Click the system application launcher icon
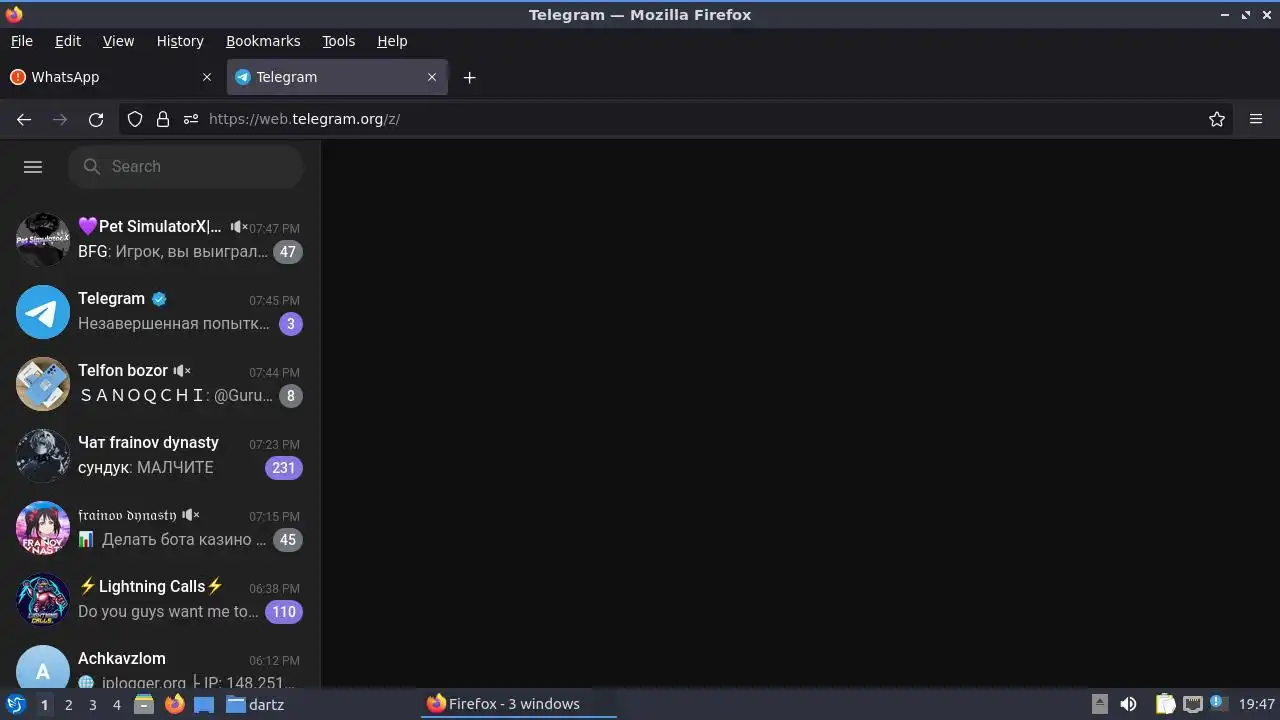 click(16, 704)
